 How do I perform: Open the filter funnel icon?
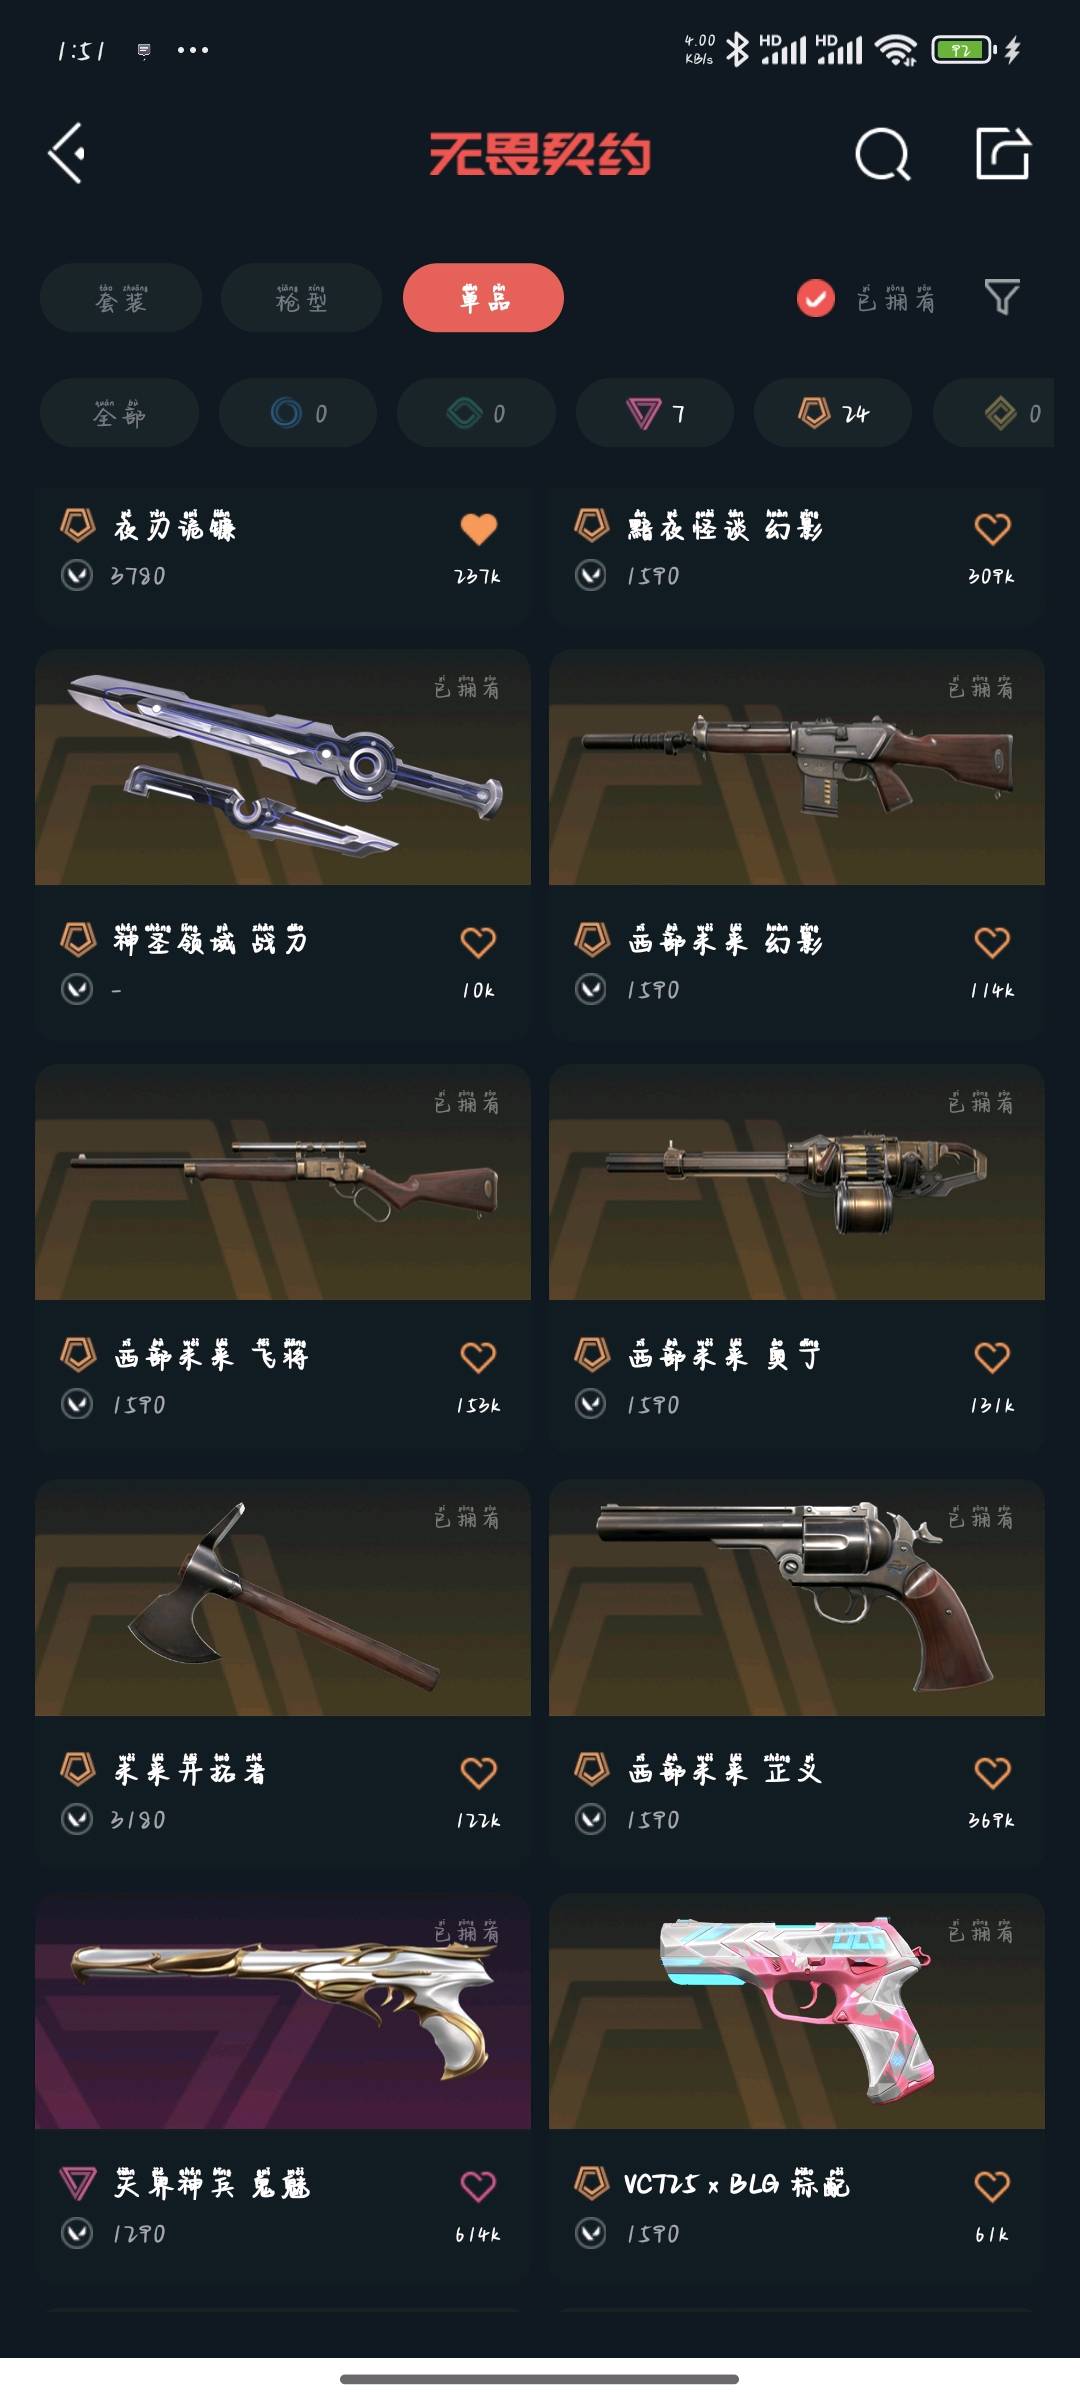pyautogui.click(x=1002, y=298)
